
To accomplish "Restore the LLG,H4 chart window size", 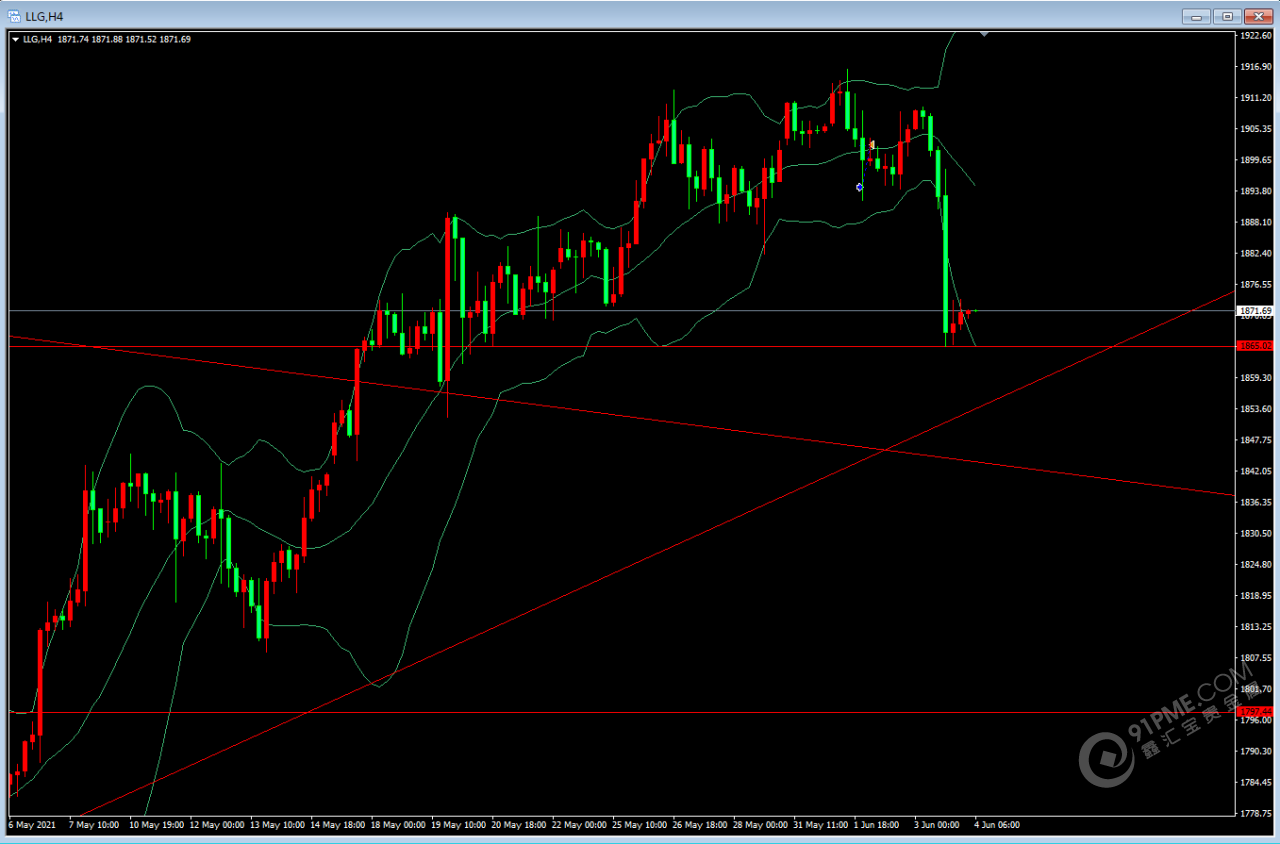I will click(x=1227, y=16).
